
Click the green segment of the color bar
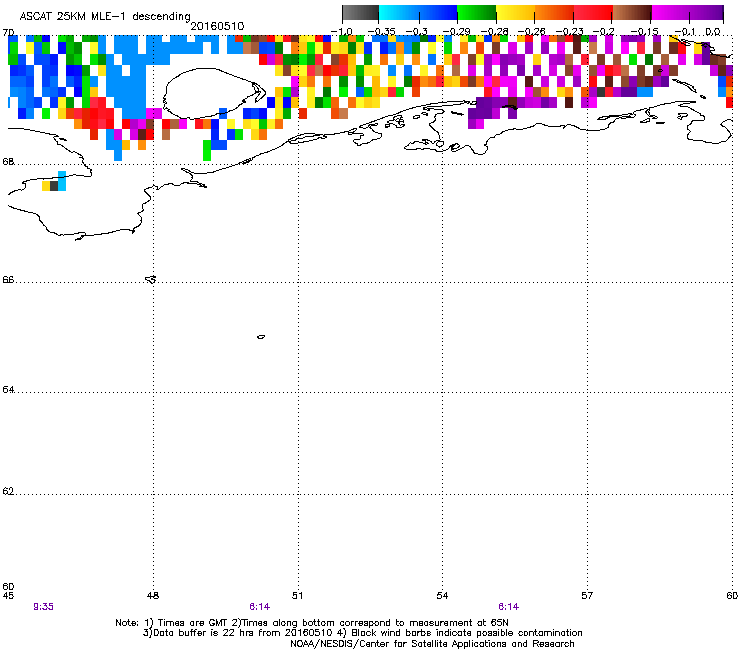[477, 13]
